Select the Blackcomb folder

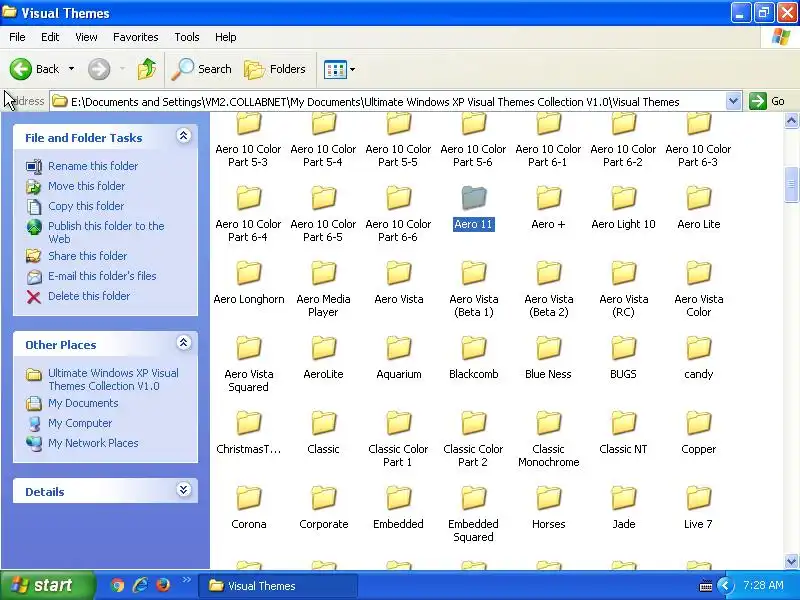coord(473,359)
